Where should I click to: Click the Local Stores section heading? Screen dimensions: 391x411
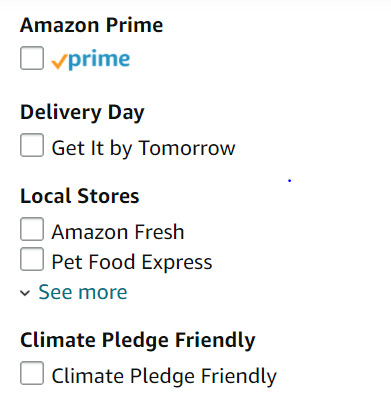79,196
